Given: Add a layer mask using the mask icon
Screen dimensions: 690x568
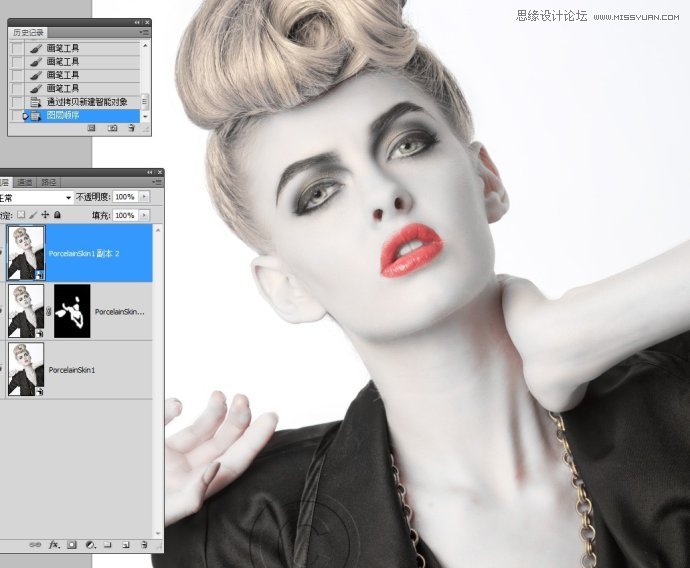Looking at the screenshot, I should pyautogui.click(x=72, y=545).
